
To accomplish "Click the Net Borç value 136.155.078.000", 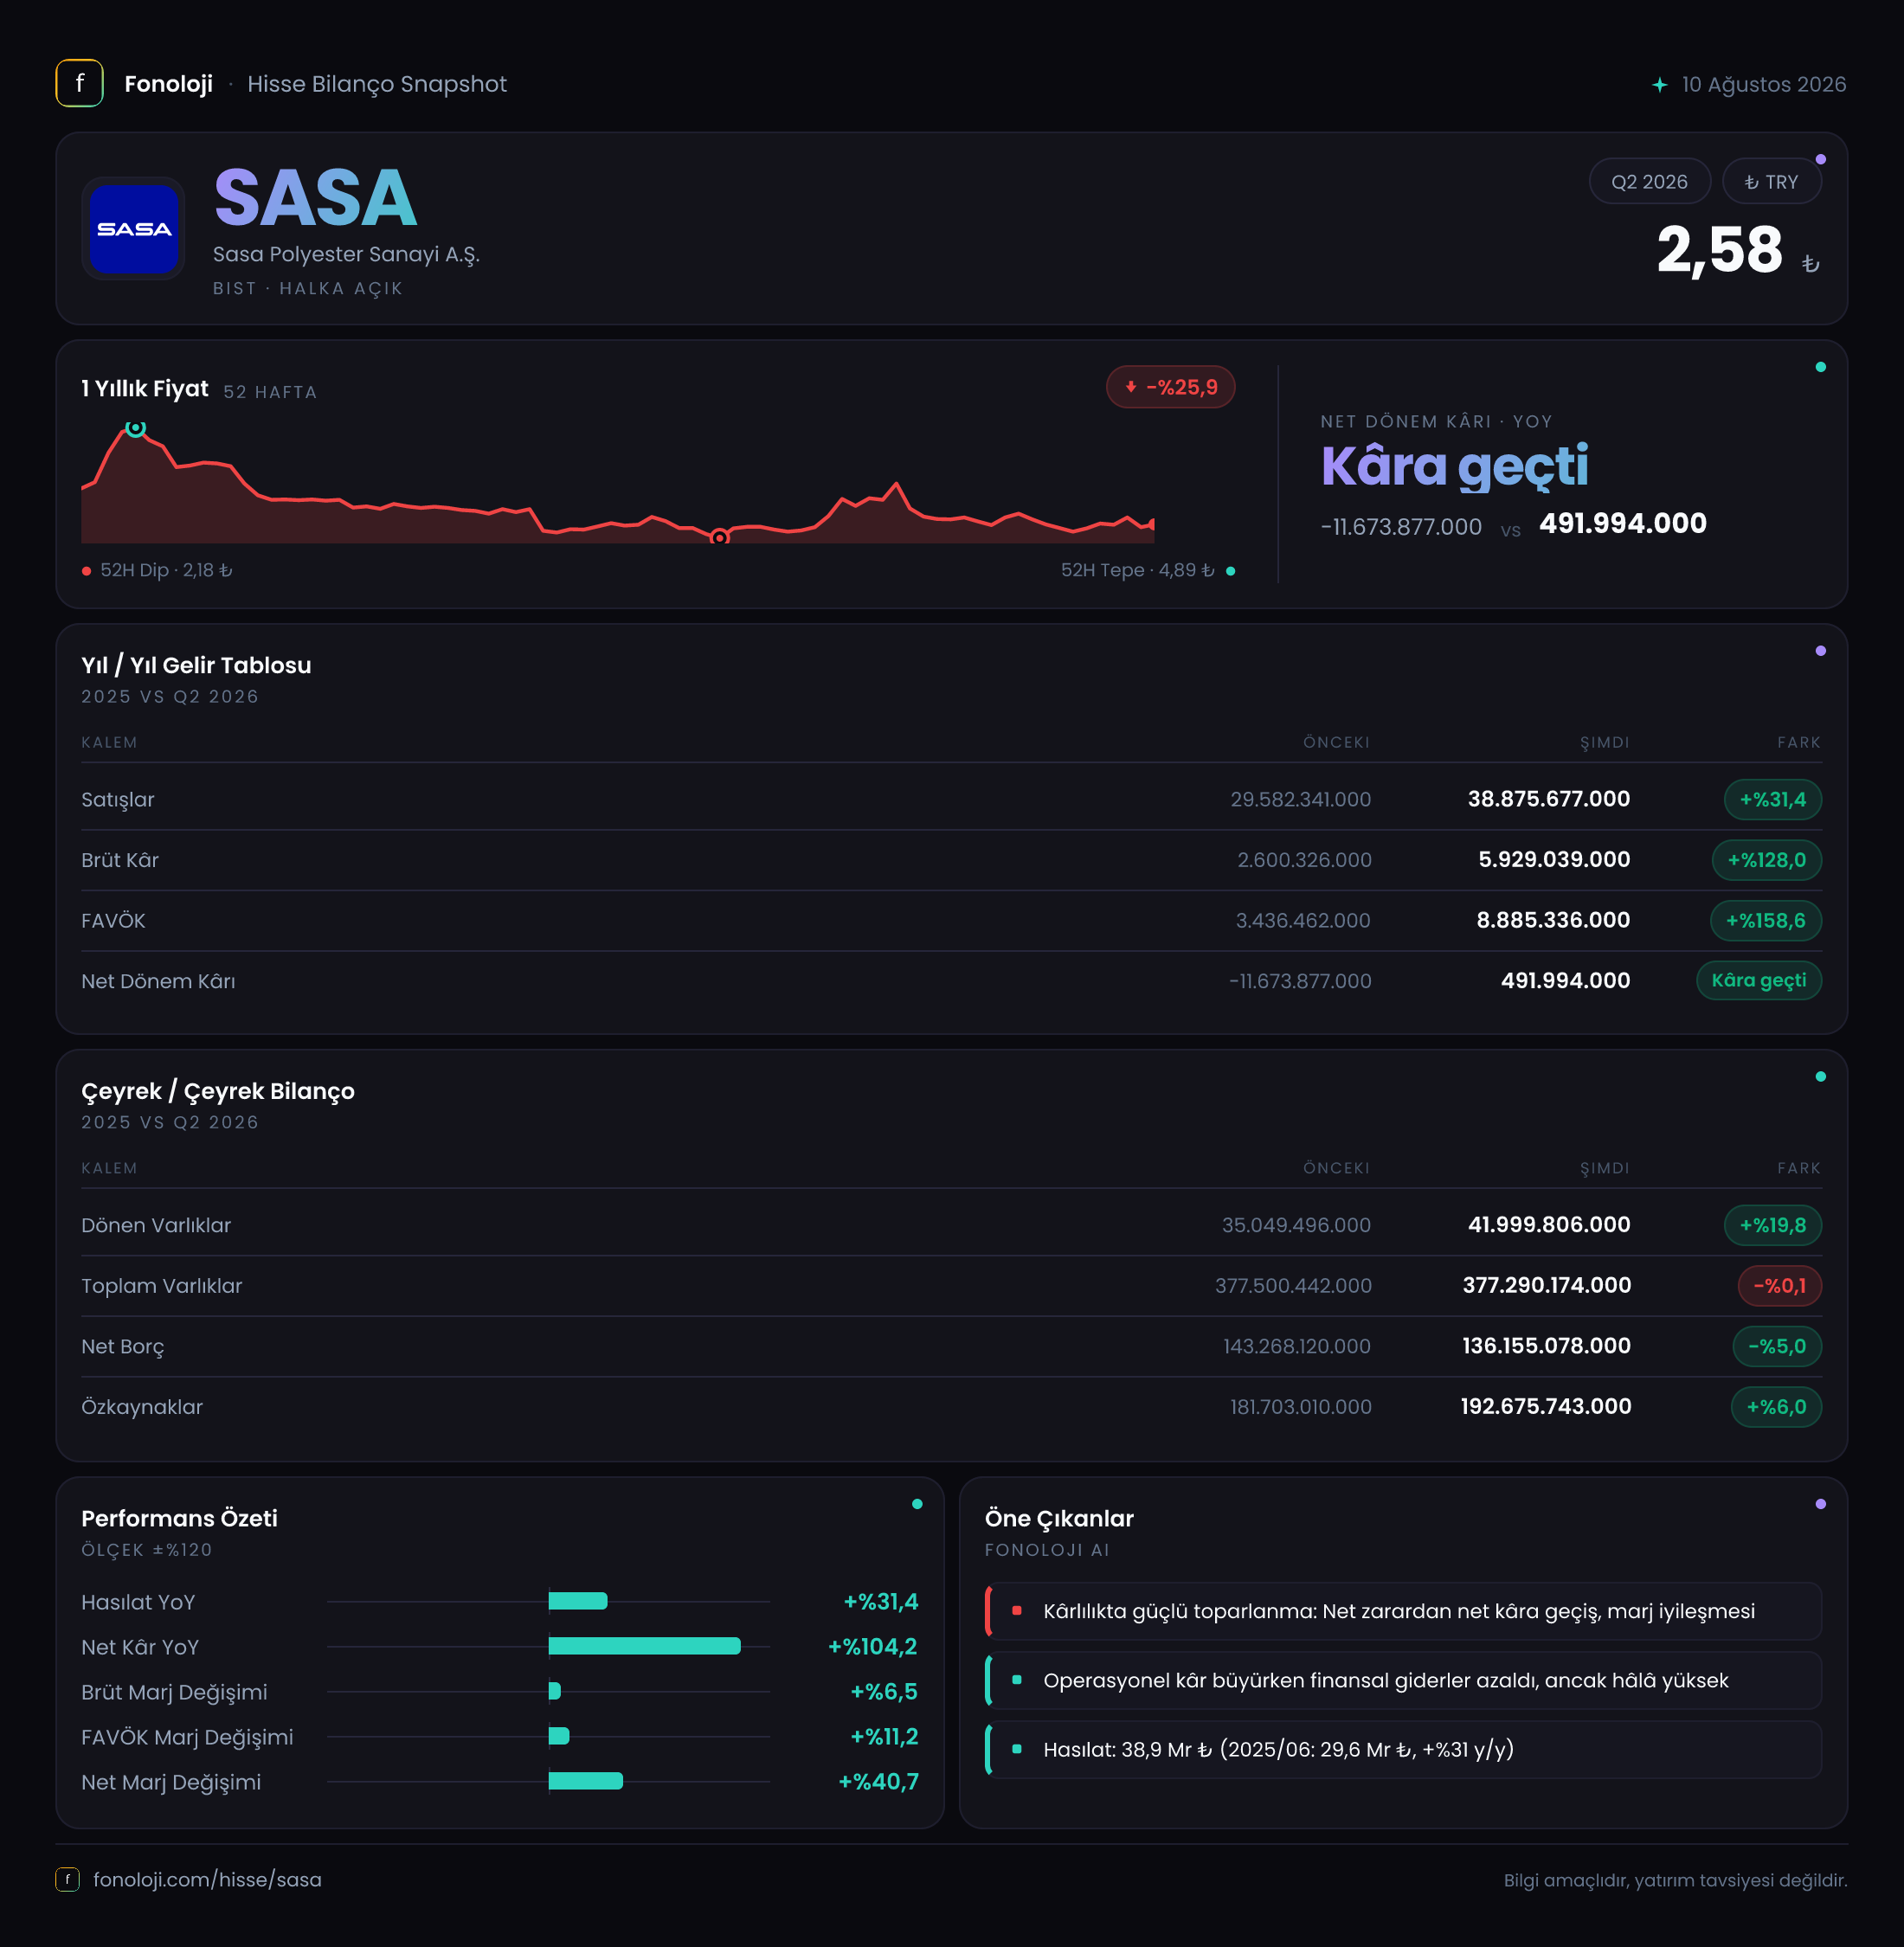I will pos(1546,1346).
